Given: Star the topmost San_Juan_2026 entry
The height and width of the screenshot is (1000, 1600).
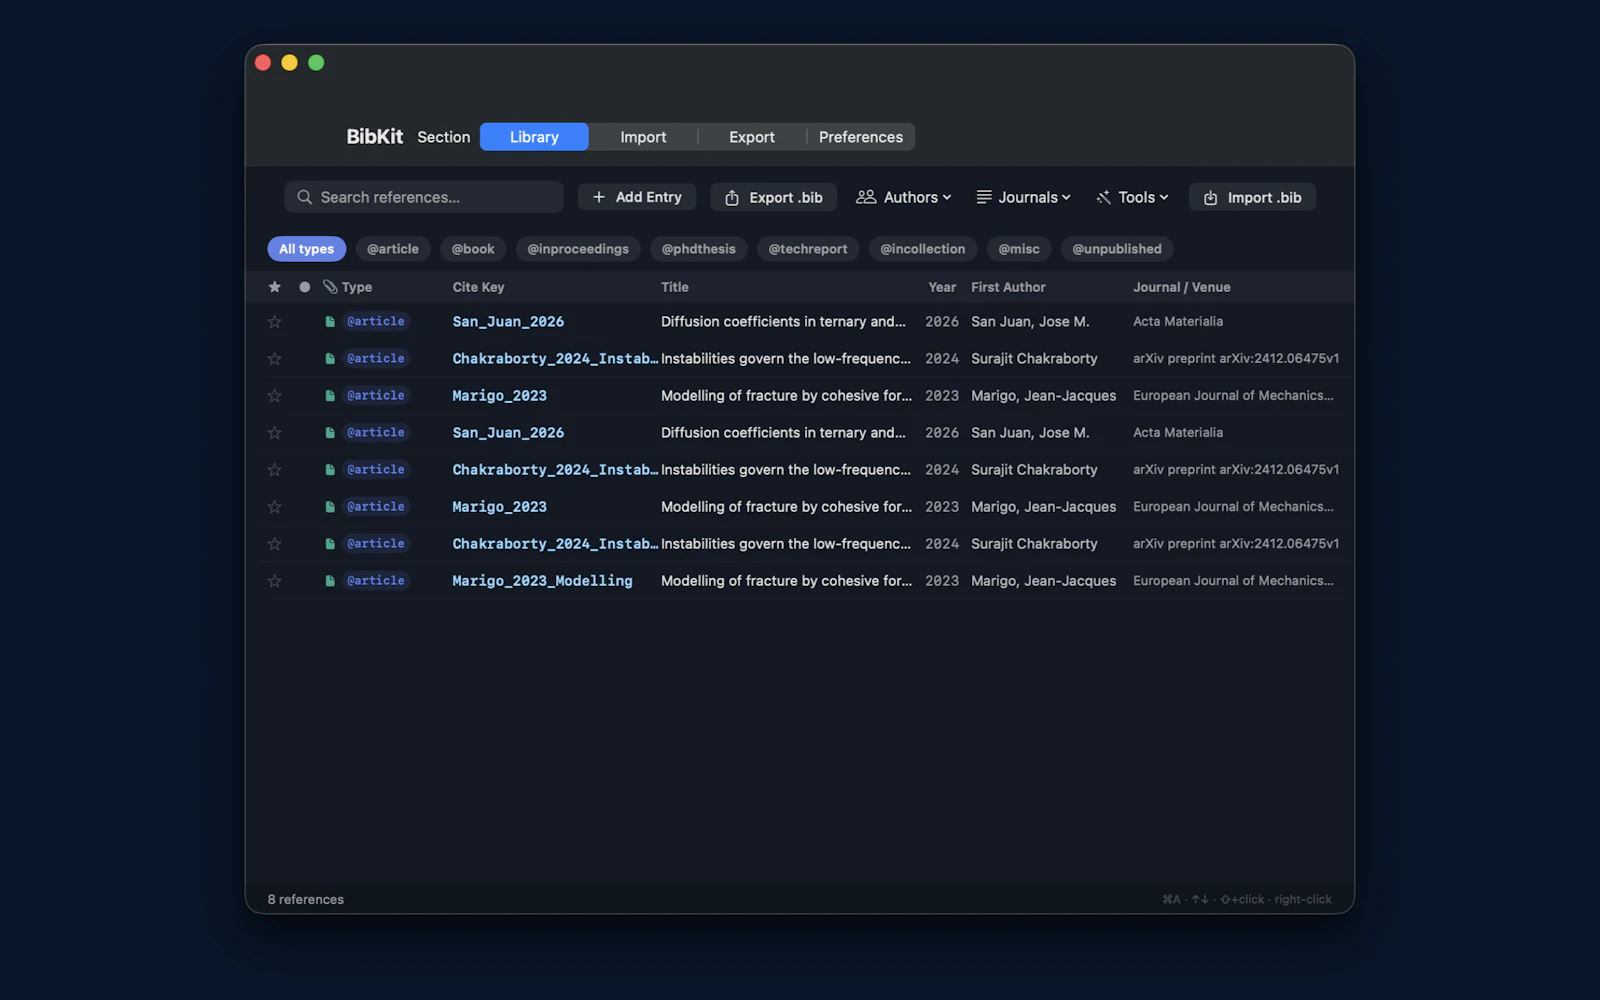Looking at the screenshot, I should pyautogui.click(x=274, y=322).
